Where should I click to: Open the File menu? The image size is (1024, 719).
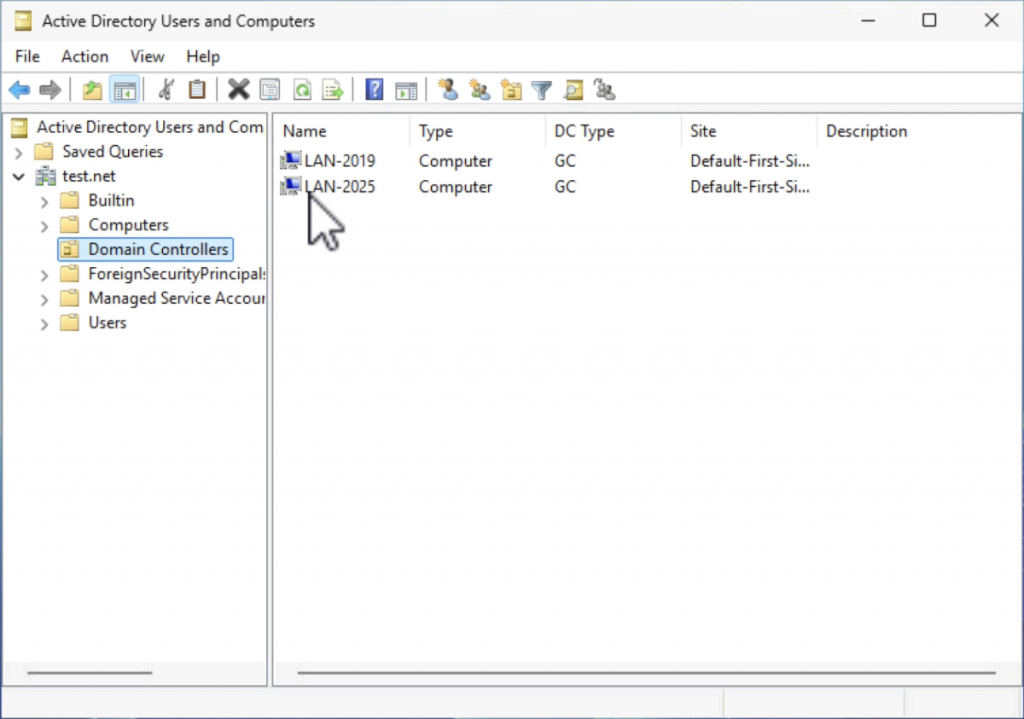tap(27, 57)
